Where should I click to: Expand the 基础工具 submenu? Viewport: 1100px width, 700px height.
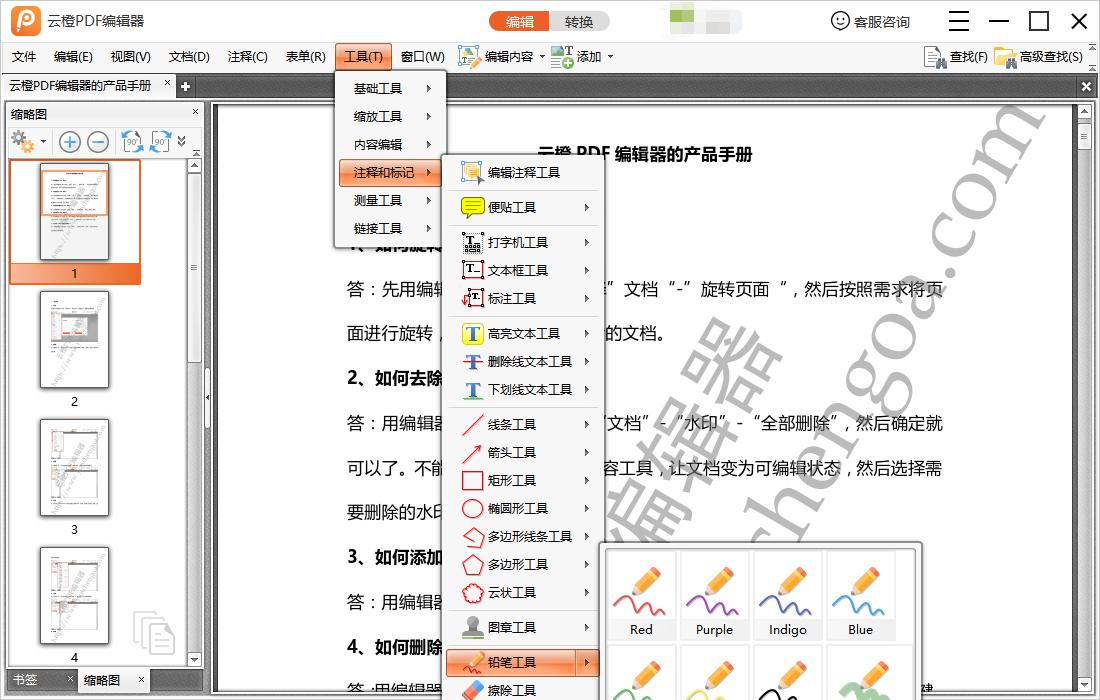391,88
